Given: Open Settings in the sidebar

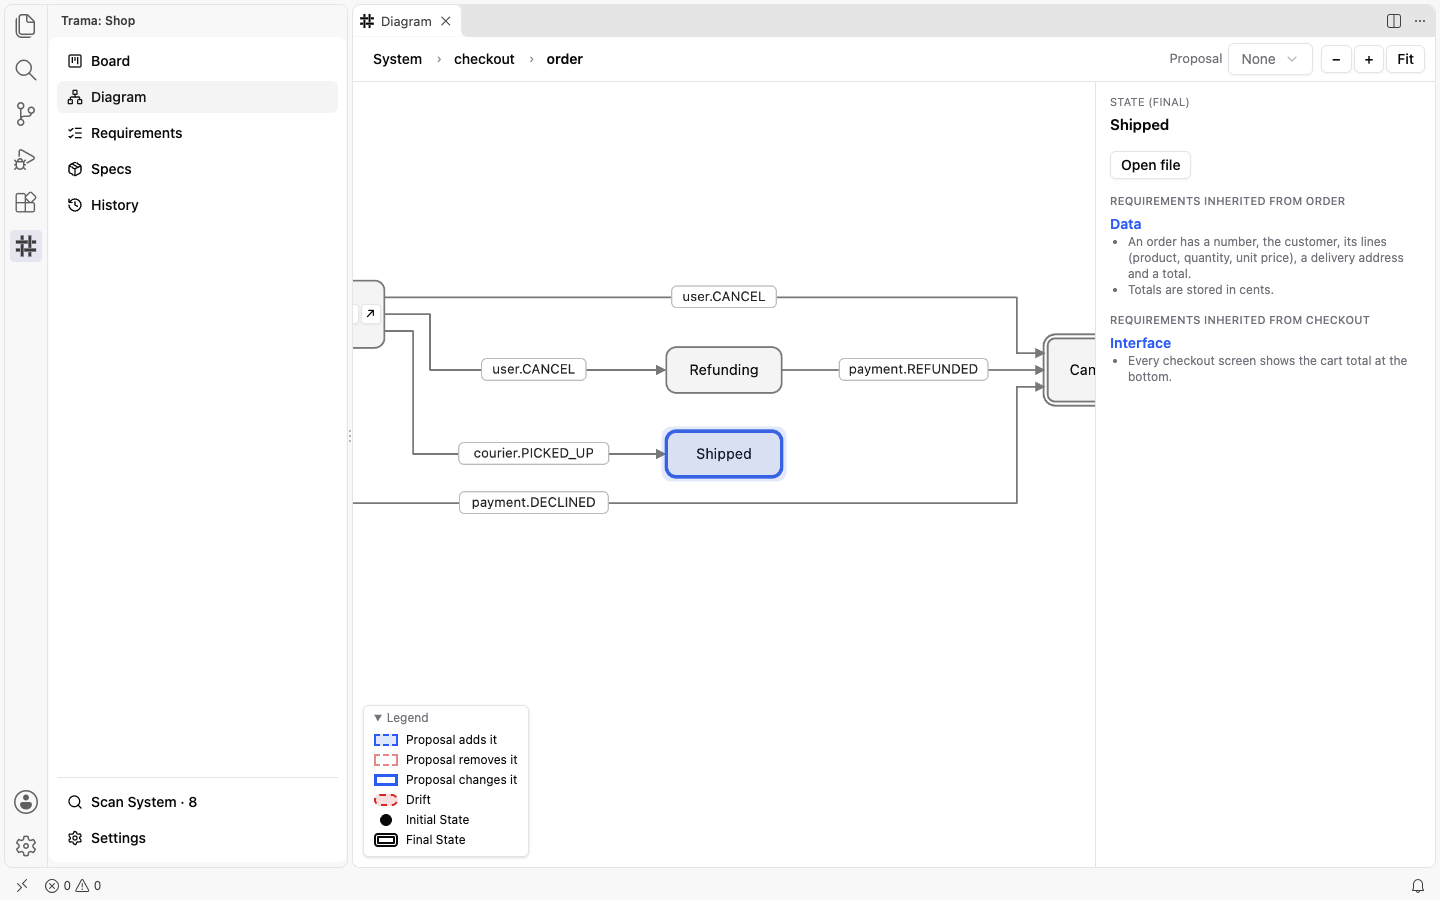Looking at the screenshot, I should click(198, 838).
